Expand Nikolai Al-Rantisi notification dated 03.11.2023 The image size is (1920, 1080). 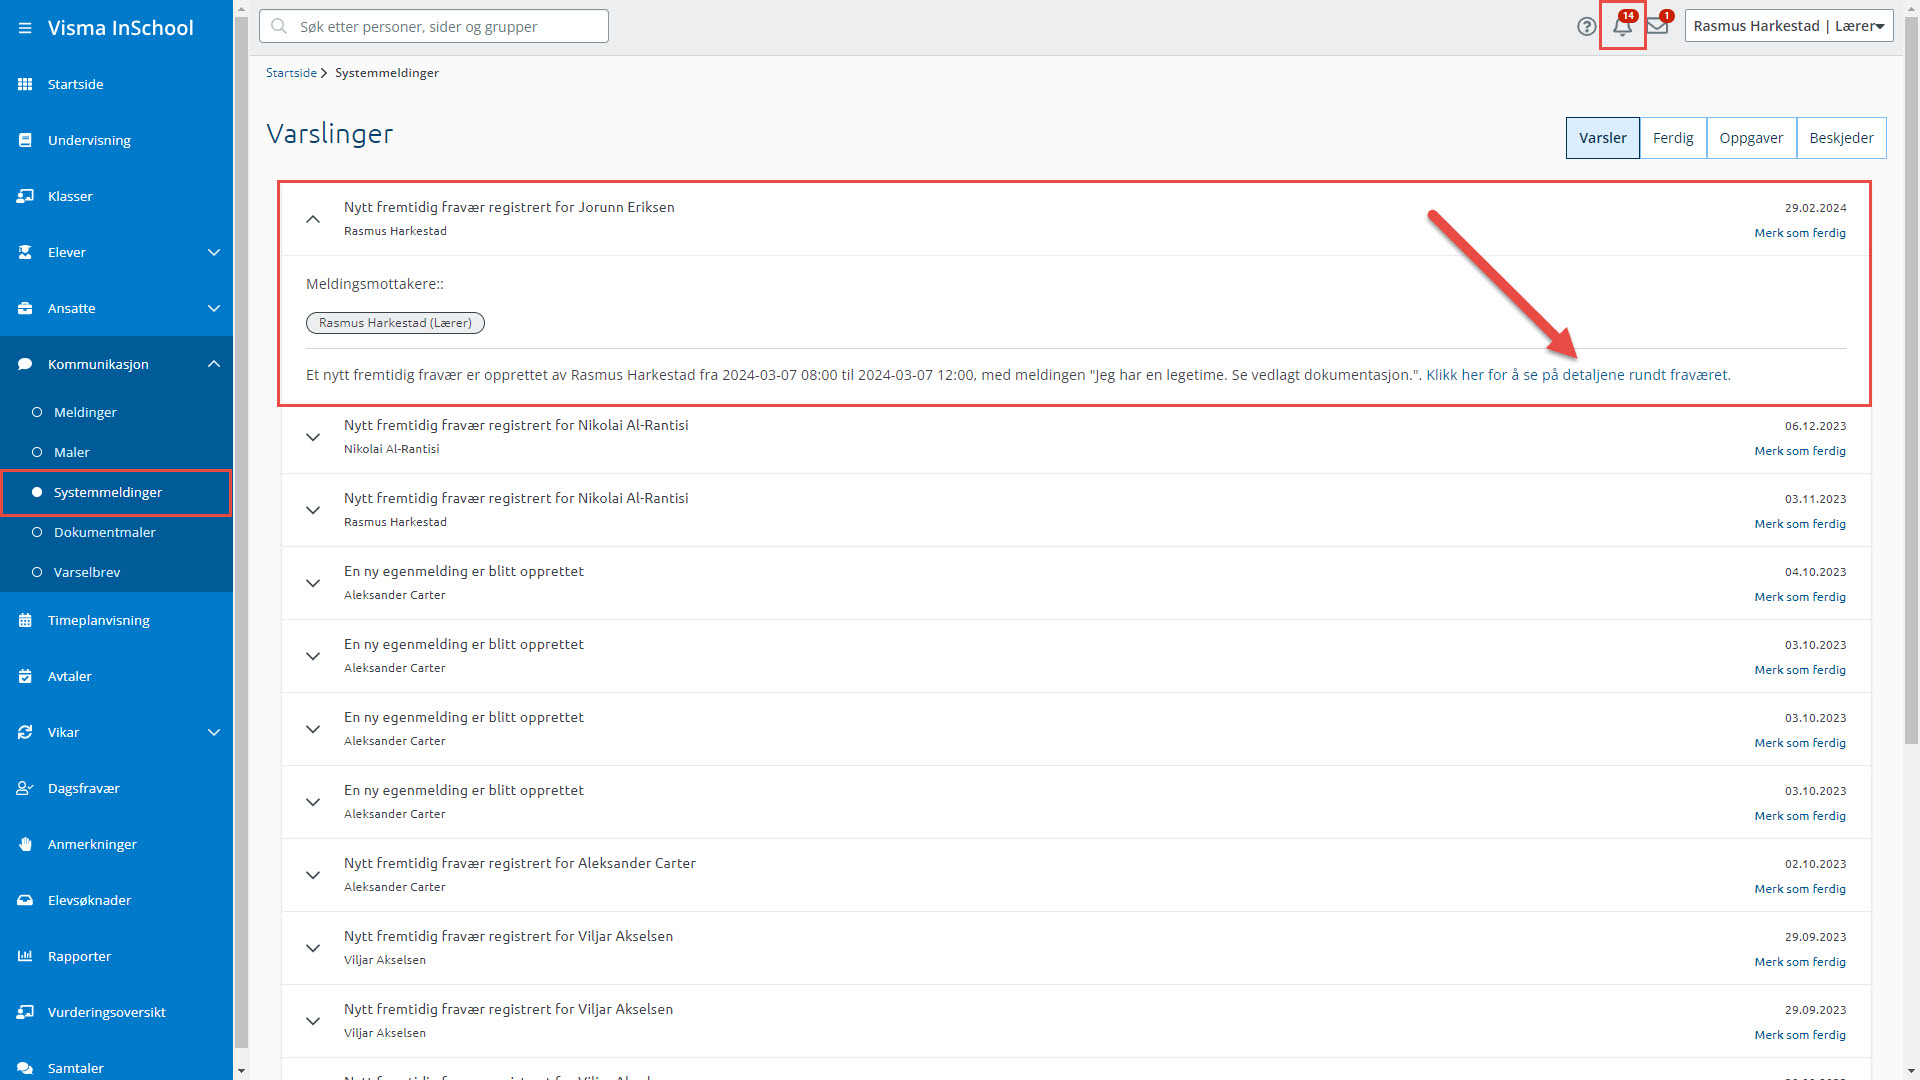313,510
